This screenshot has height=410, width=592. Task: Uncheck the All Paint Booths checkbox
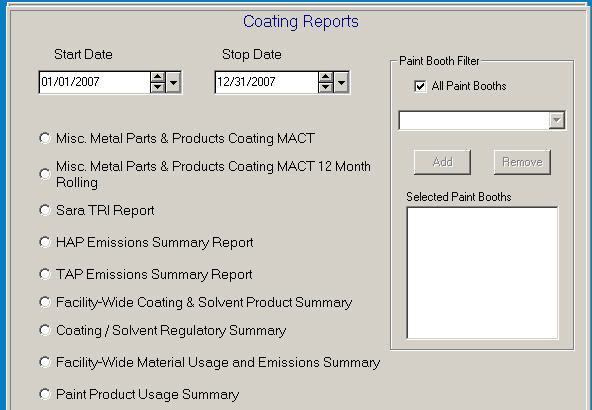click(420, 86)
